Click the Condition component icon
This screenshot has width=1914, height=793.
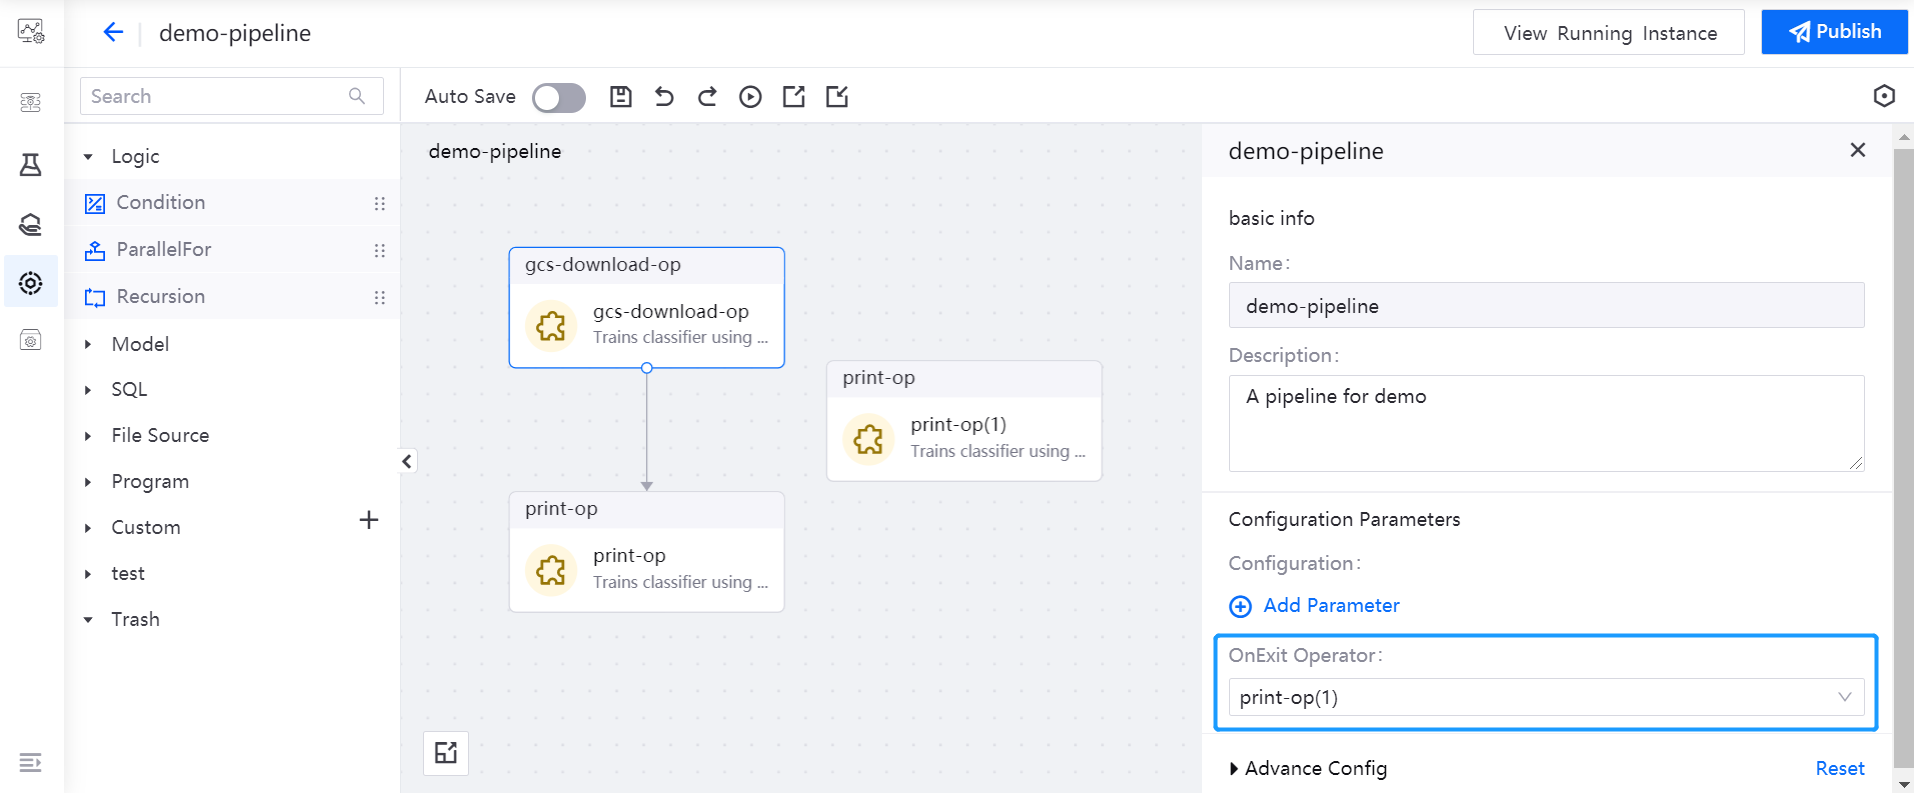tap(95, 204)
